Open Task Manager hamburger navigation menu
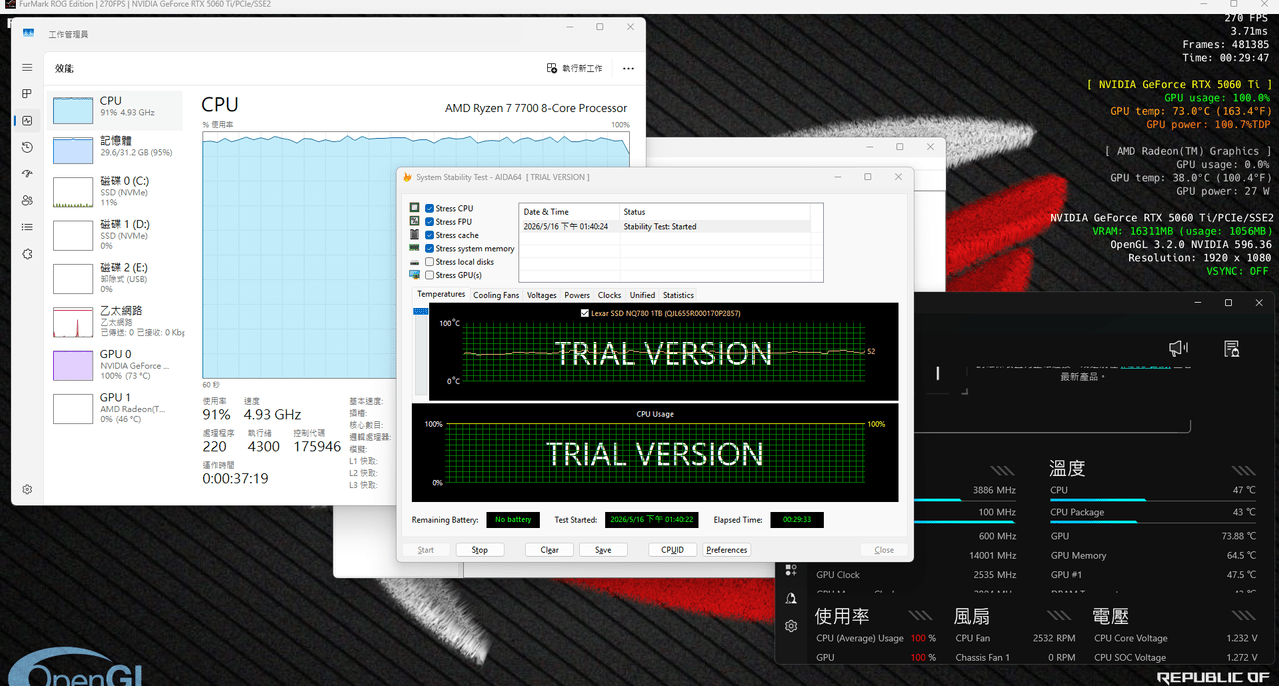 [28, 67]
